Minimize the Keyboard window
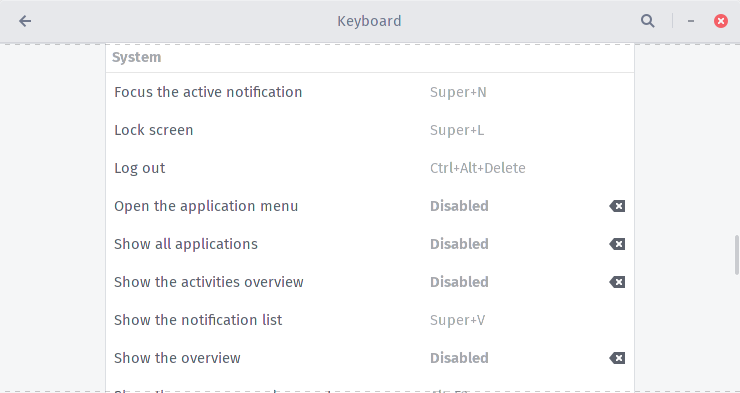740x393 pixels. pos(691,21)
